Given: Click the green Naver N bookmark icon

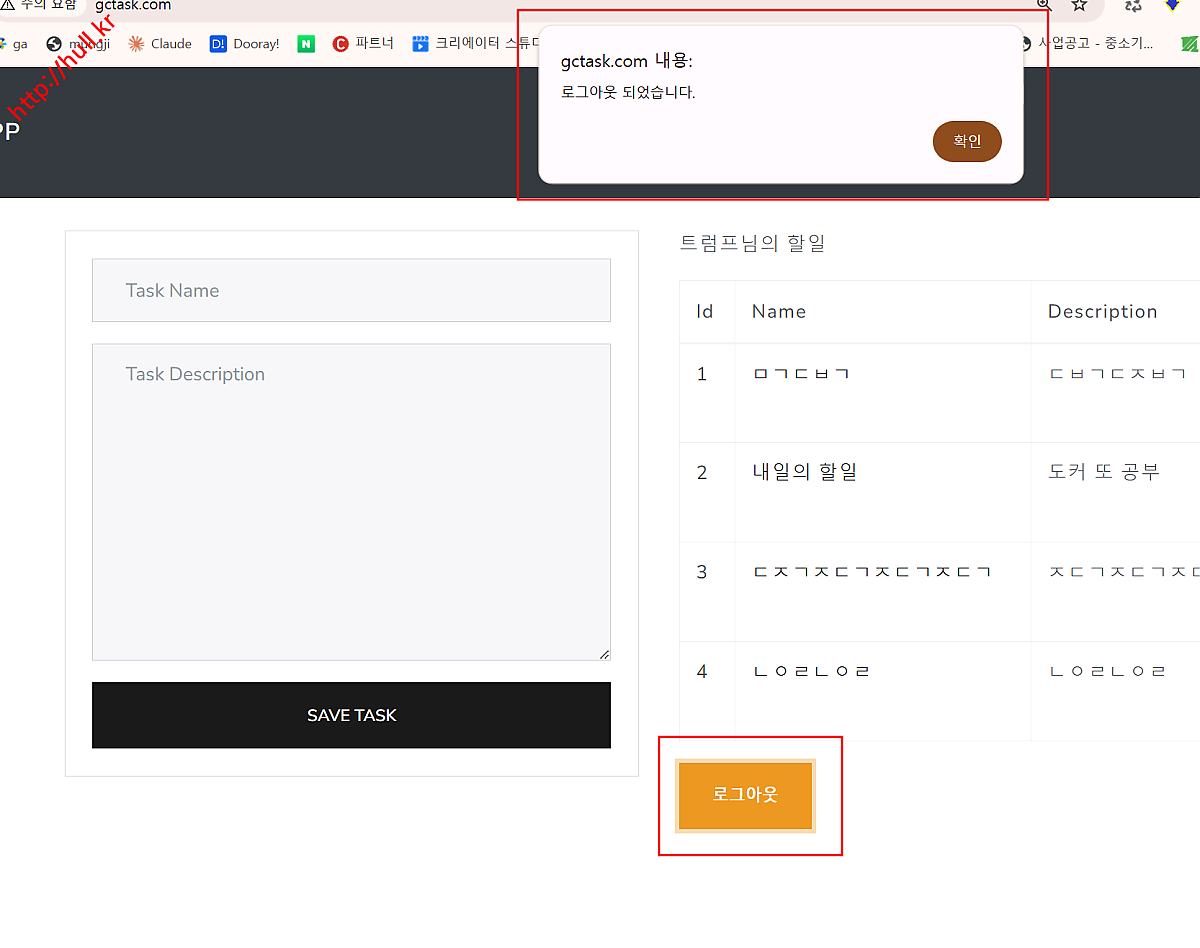Looking at the screenshot, I should (x=306, y=44).
